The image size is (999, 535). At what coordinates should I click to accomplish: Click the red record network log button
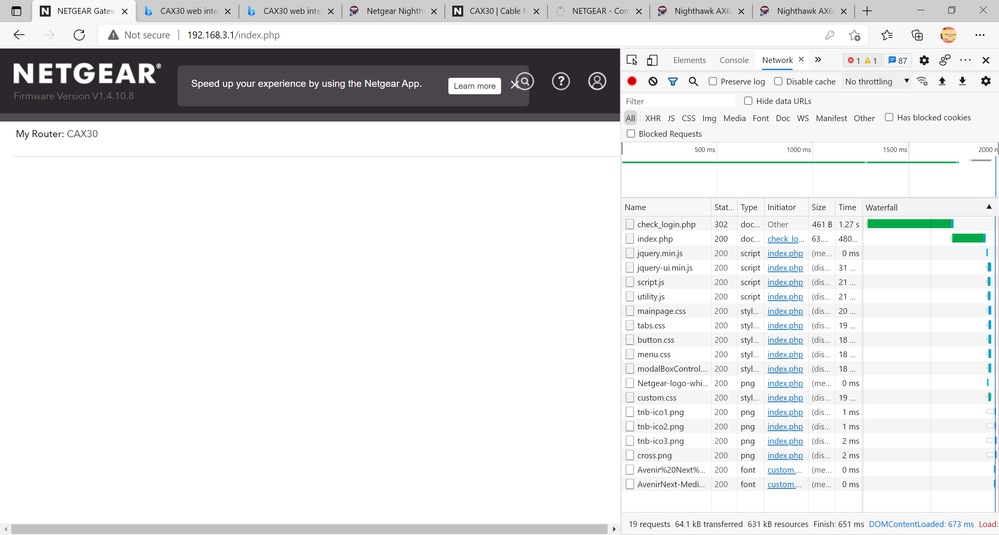click(x=632, y=81)
